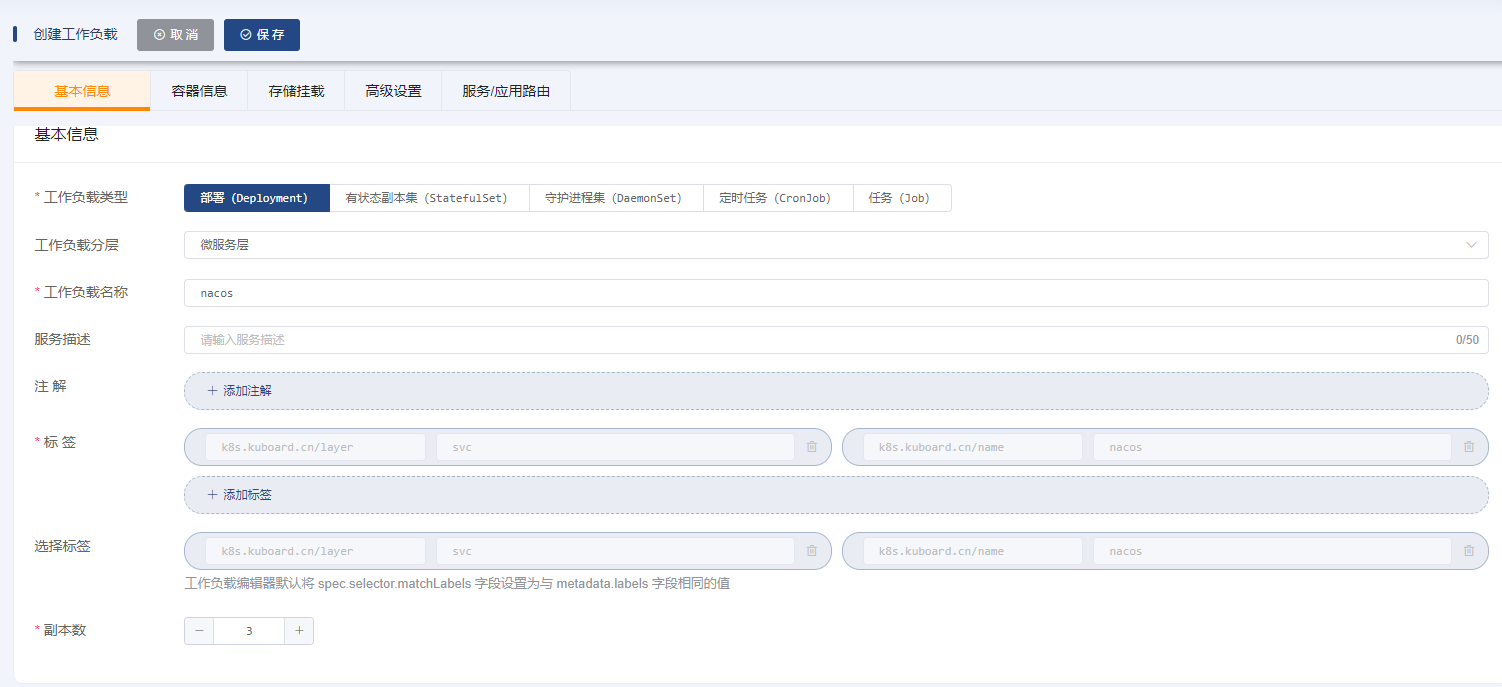Decrease replica count with minus button
1502x687 pixels.
point(199,631)
